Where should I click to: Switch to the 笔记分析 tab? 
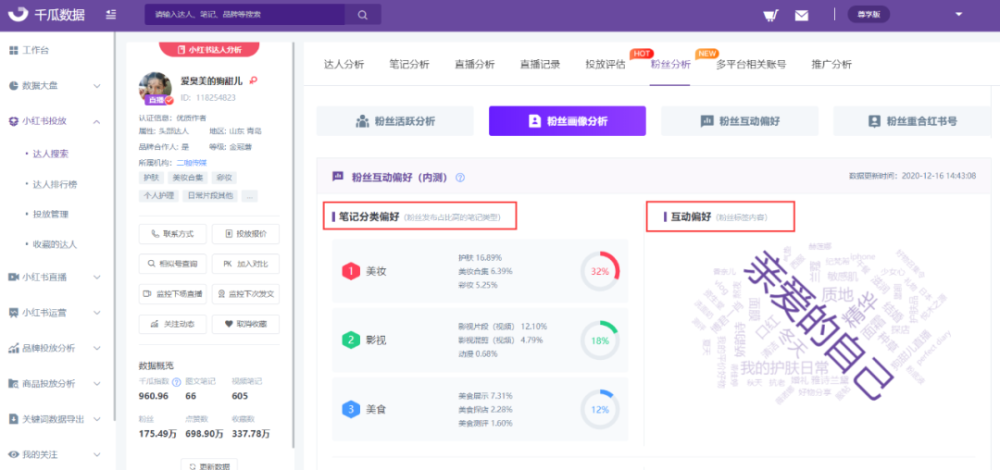click(409, 64)
